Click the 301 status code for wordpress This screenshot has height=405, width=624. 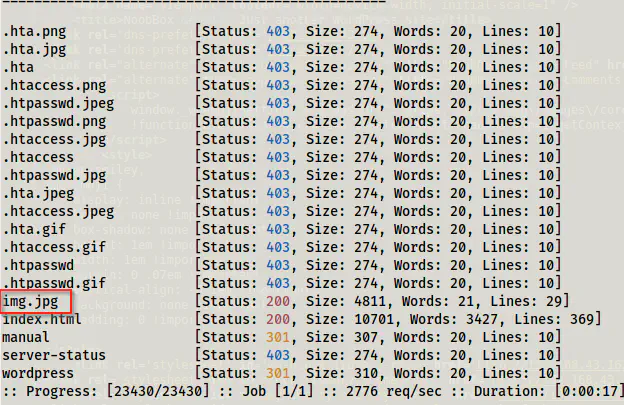tap(278, 373)
